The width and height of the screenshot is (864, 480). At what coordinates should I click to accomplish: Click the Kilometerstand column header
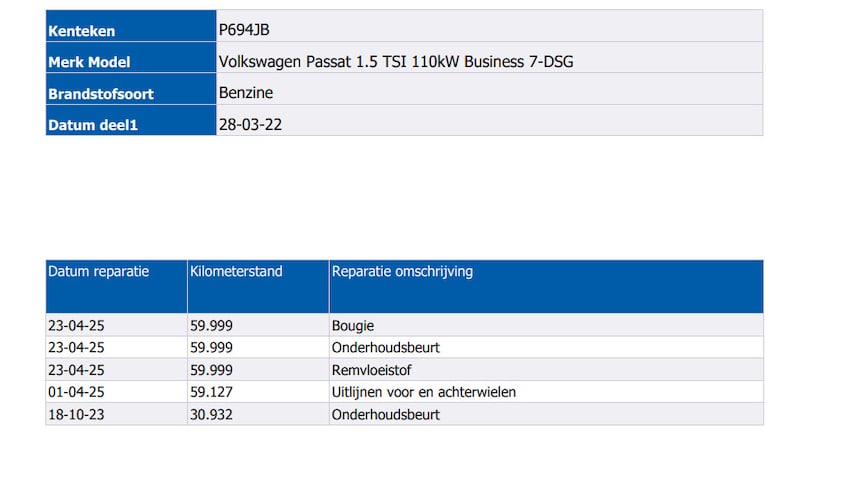tap(236, 272)
